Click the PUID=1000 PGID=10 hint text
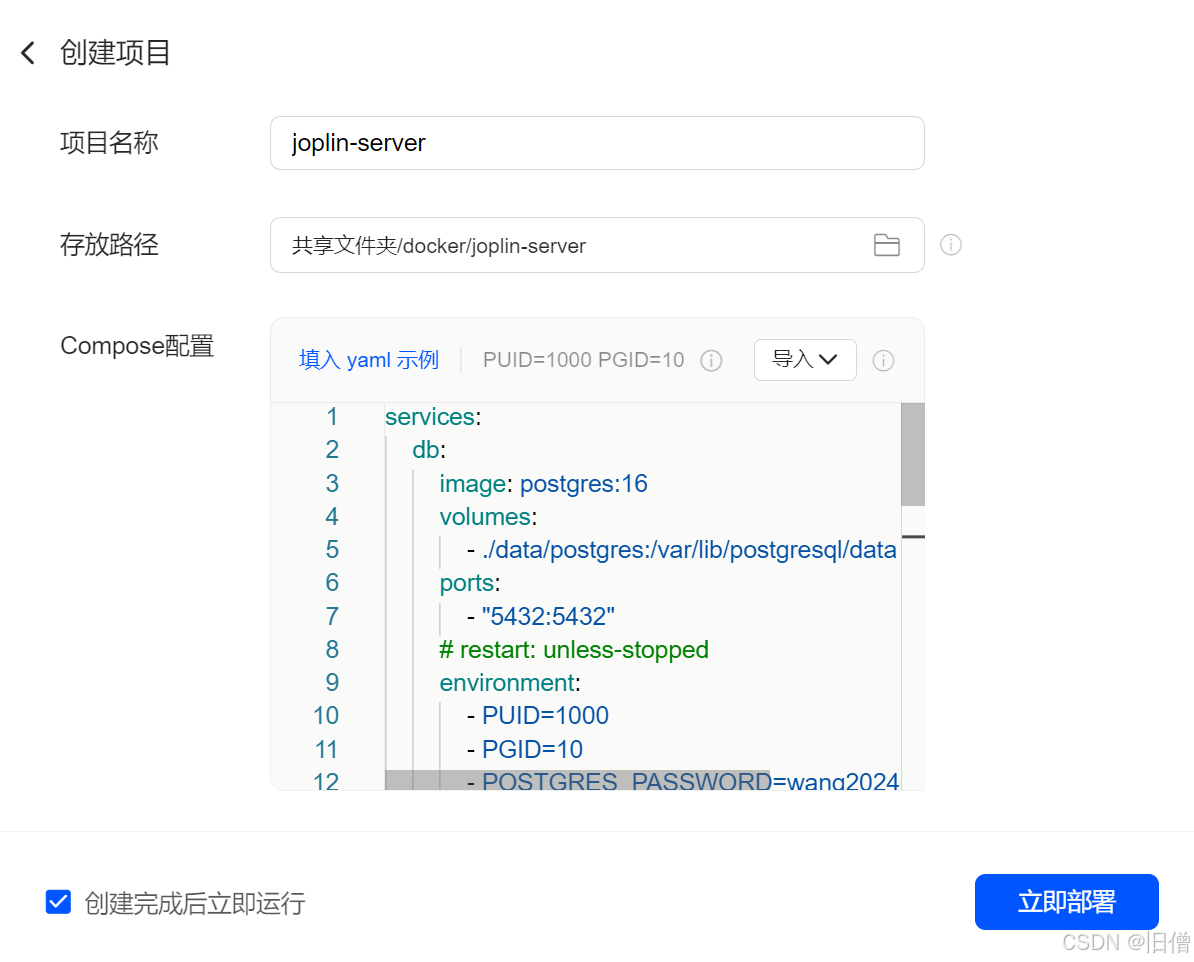1194x962 pixels. coord(583,360)
